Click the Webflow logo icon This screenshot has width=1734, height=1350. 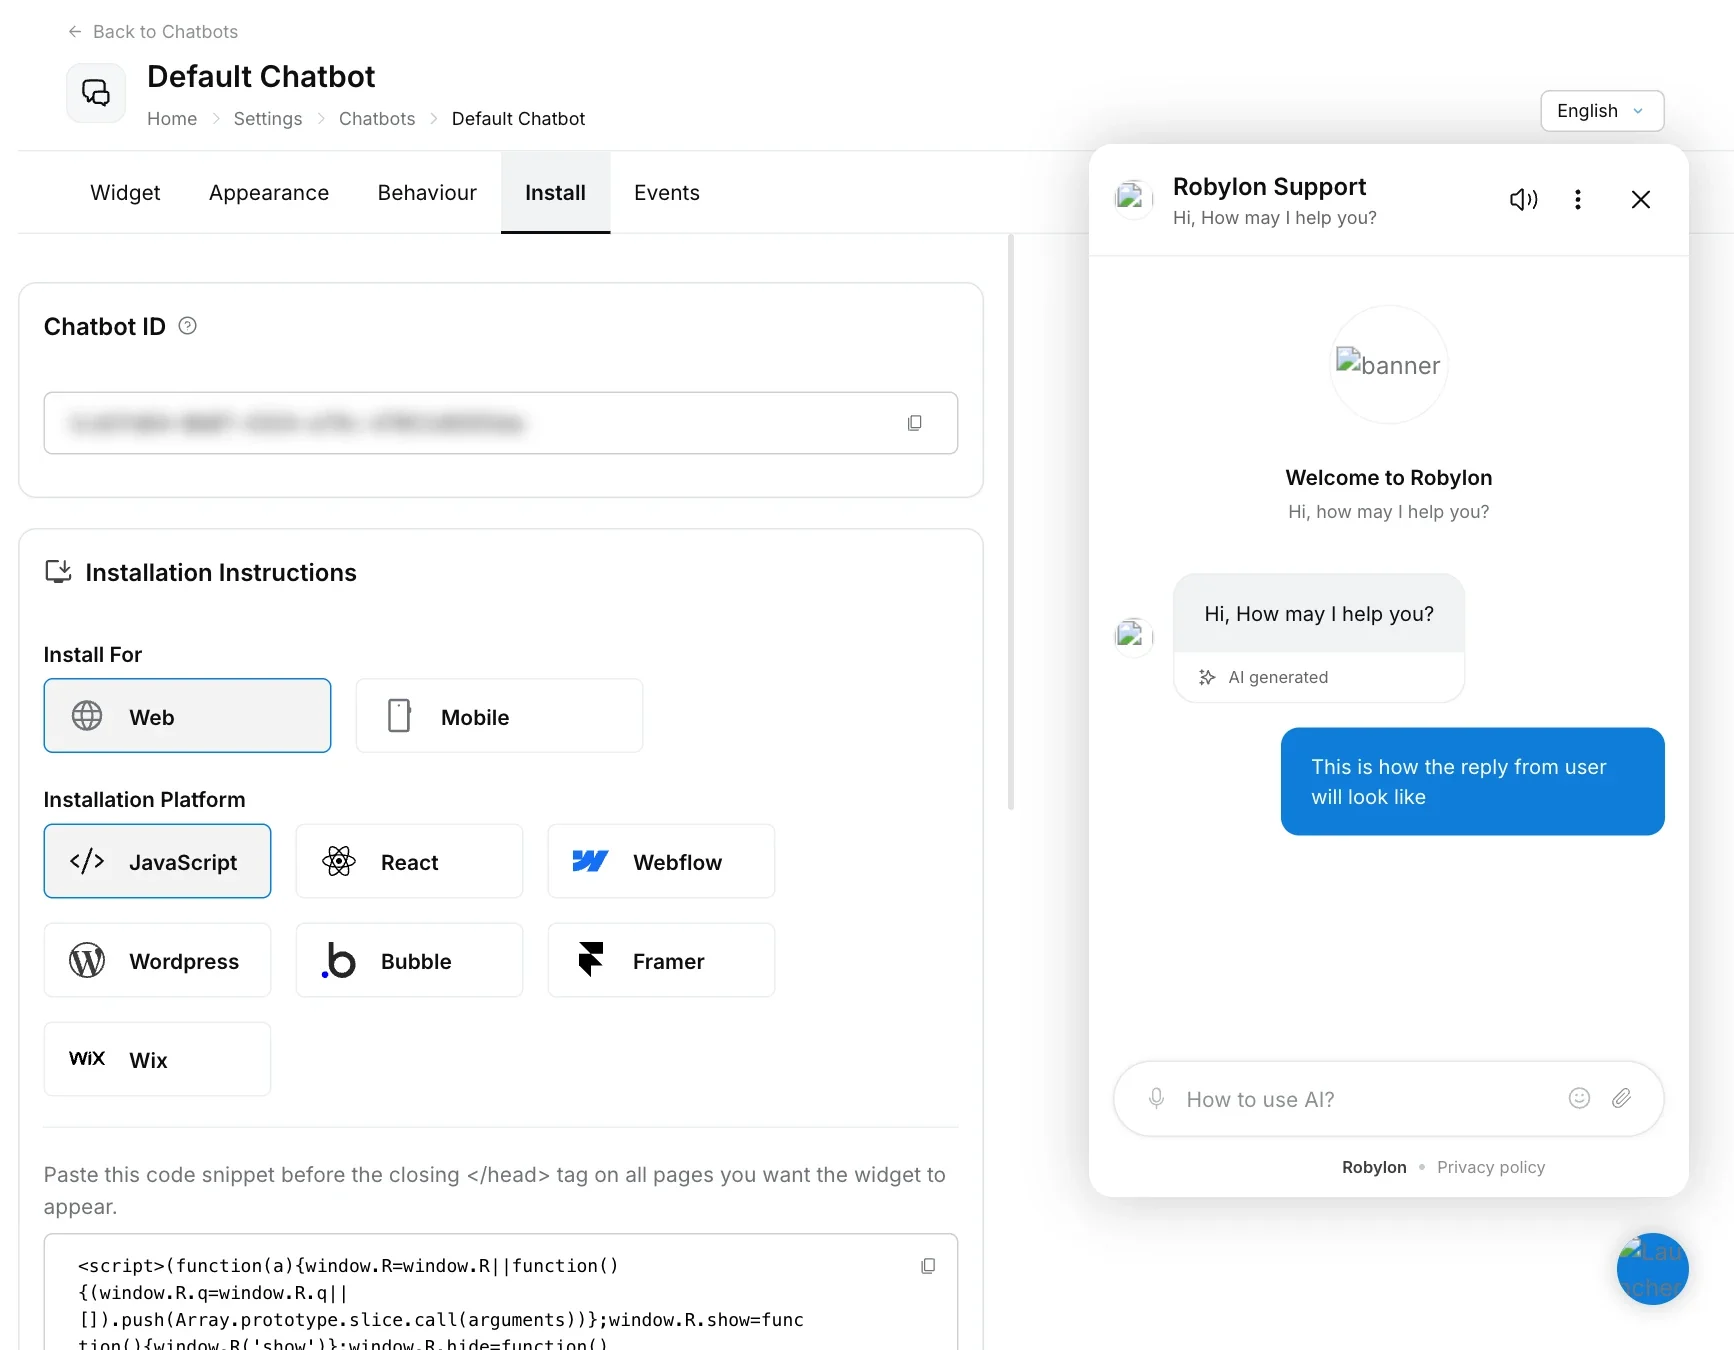pos(590,861)
